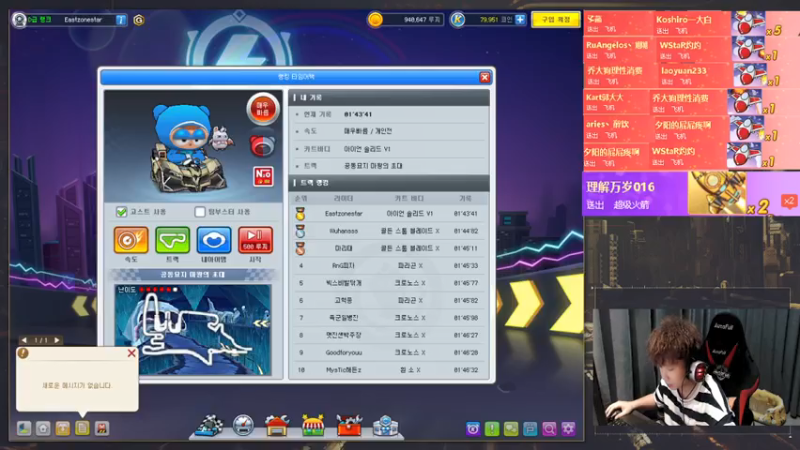Go to previous page with left arrow

pyautogui.click(x=24, y=340)
